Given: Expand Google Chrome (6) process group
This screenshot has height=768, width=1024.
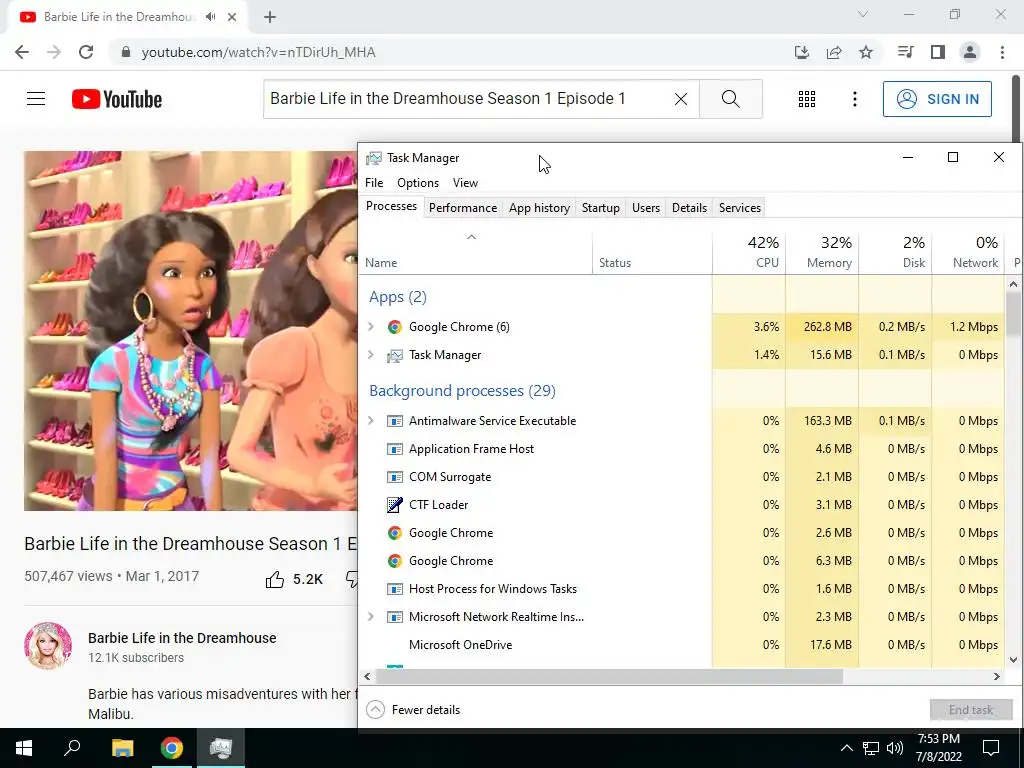Looking at the screenshot, I should click(x=371, y=327).
